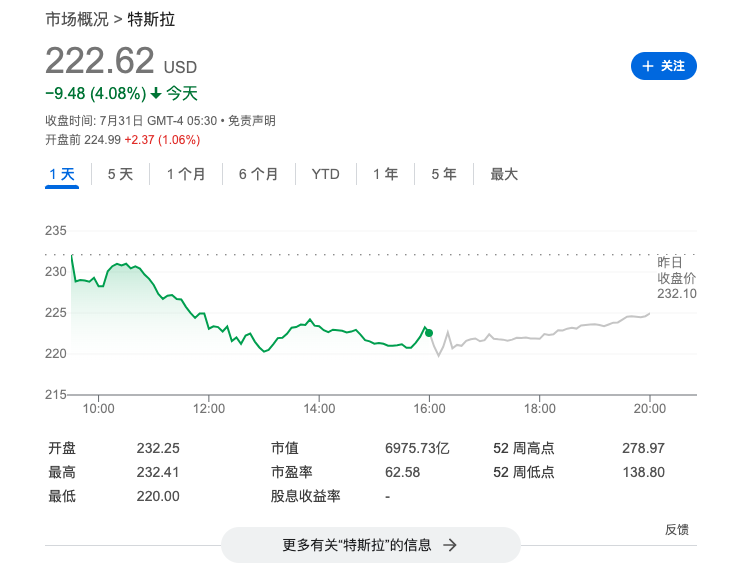
Task: Click the green down arrow next to 今天
Action: 156,94
